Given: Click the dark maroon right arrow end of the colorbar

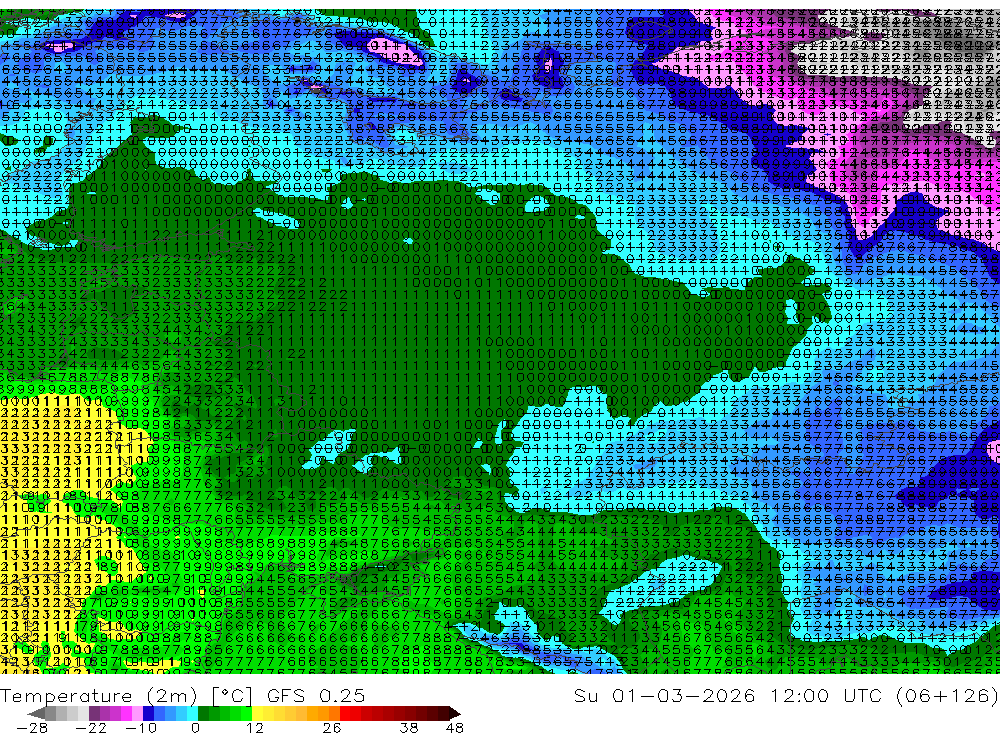Looking at the screenshot, I should point(453,713).
